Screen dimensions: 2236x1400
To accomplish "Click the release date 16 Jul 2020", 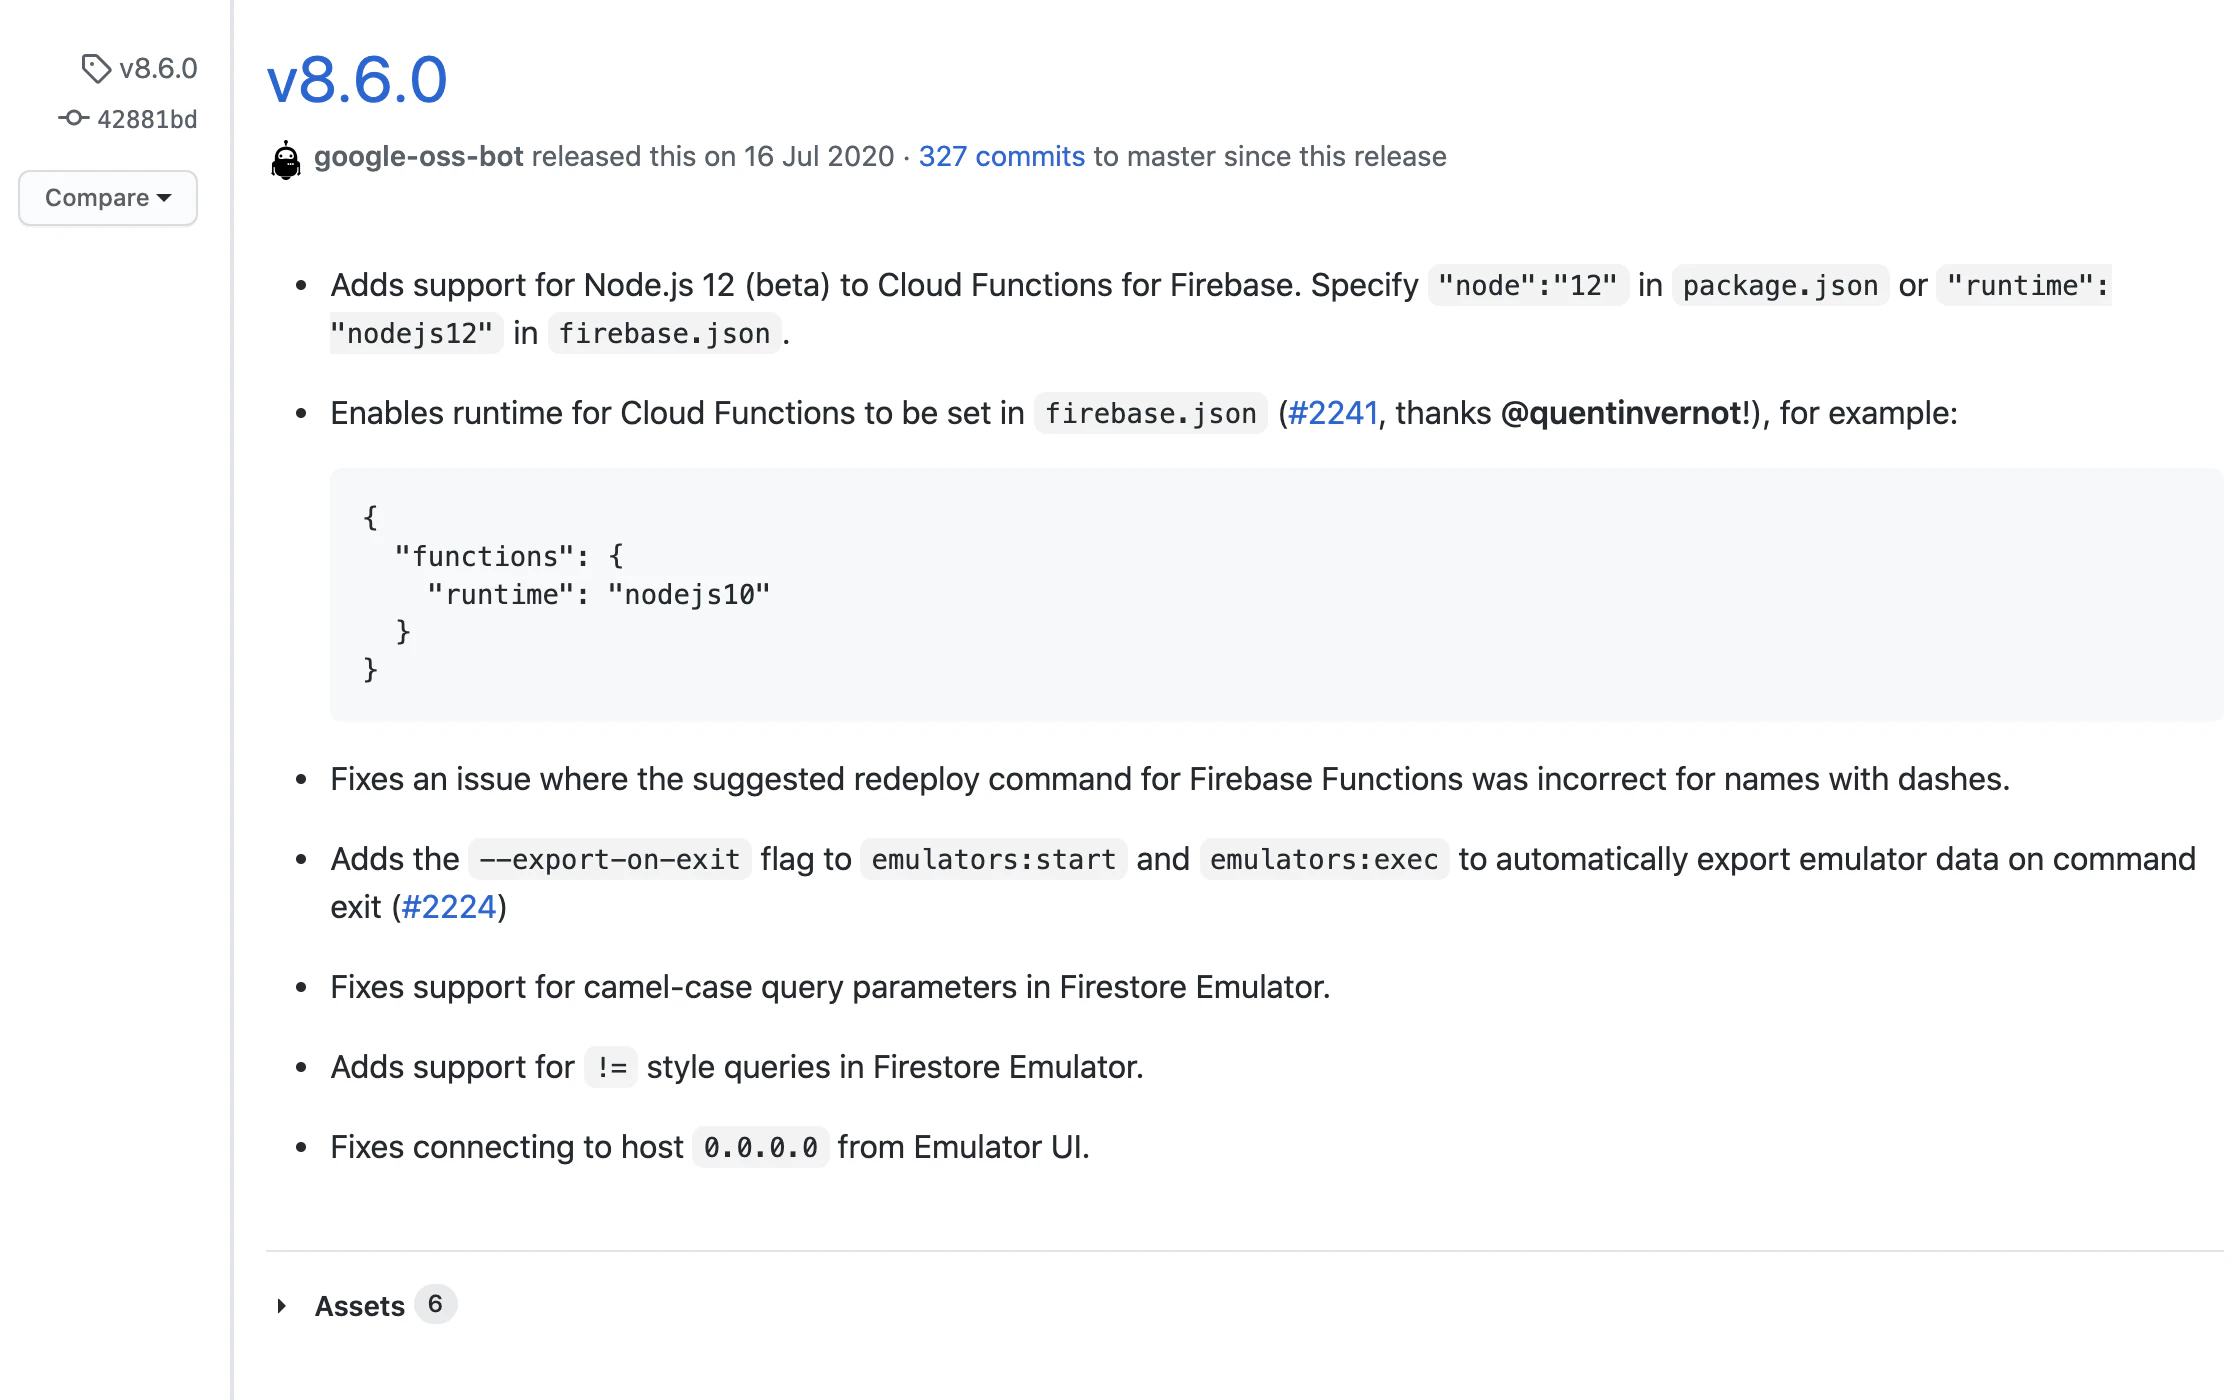I will pos(819,157).
